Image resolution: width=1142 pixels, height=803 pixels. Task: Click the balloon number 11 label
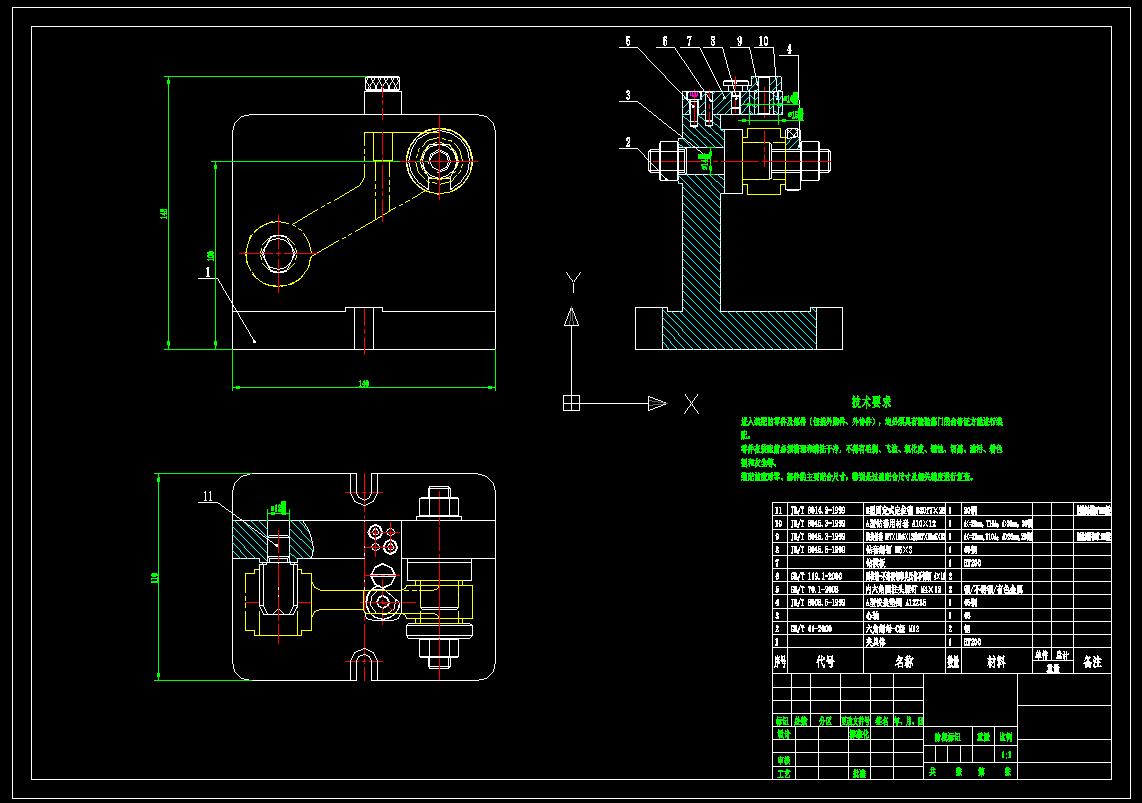click(x=208, y=497)
